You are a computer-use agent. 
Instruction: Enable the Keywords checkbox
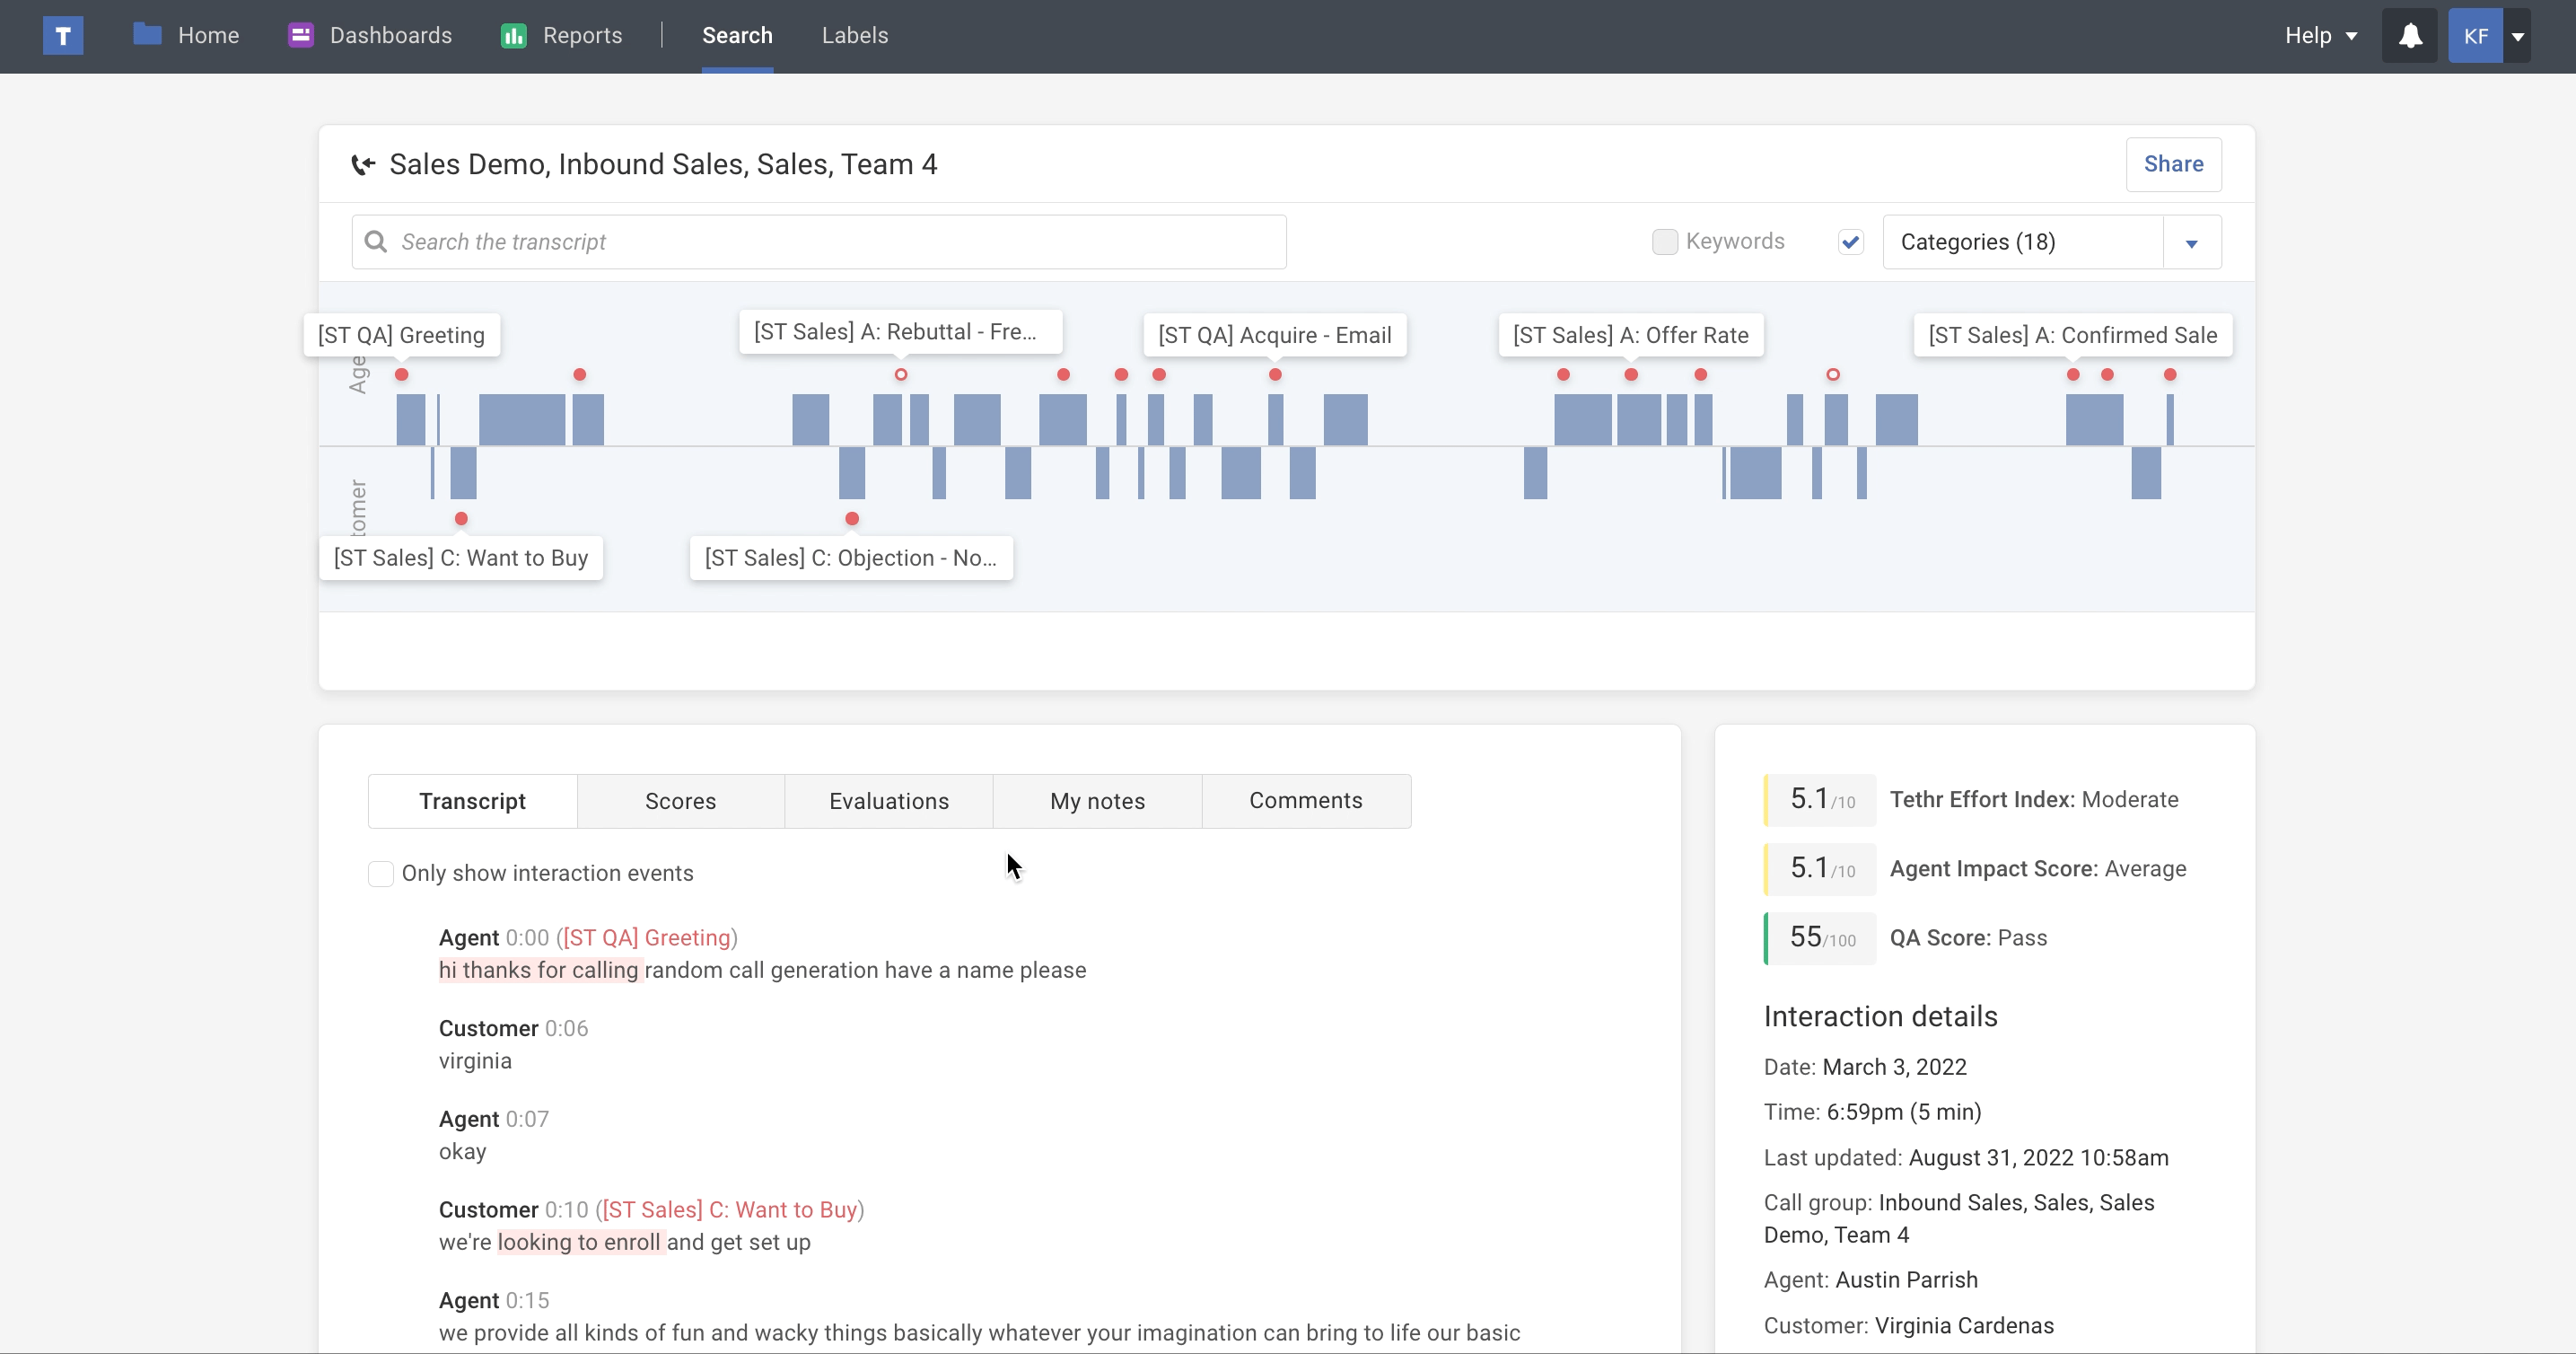(x=1664, y=242)
